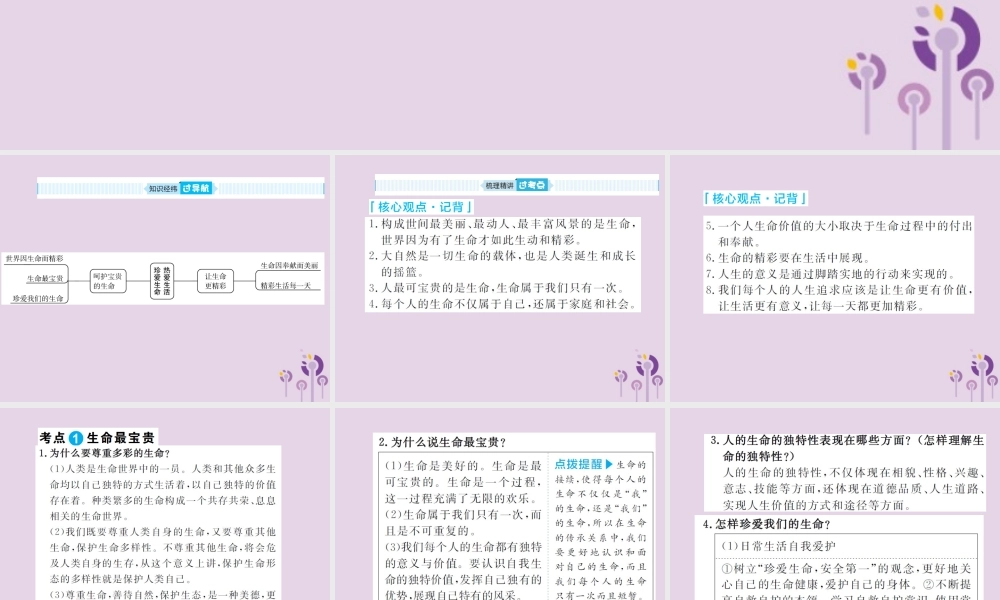Select the 让生命更精彩 box in the mind map
The image size is (1000, 600).
coord(216,281)
